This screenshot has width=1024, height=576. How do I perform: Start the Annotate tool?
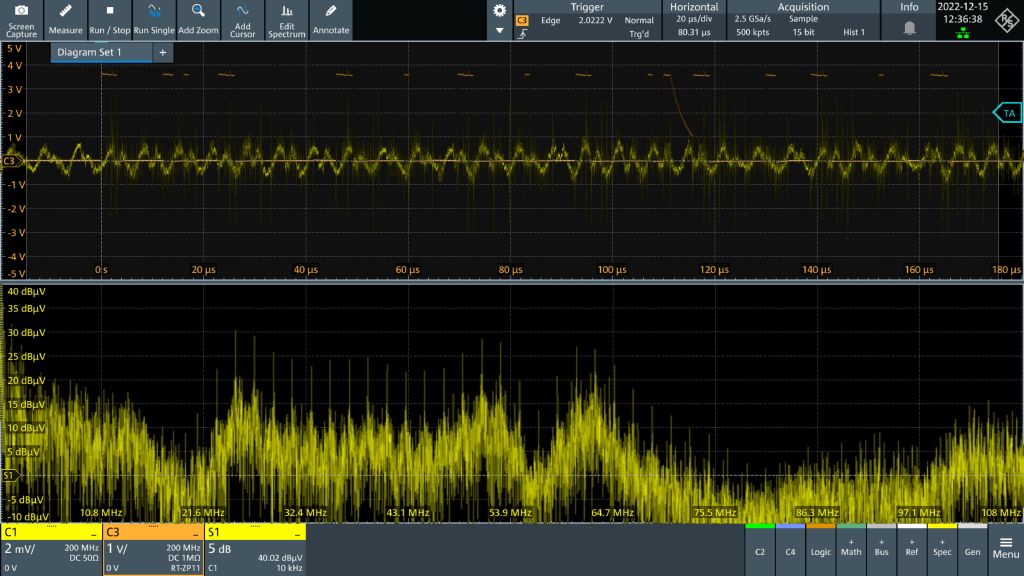point(330,18)
